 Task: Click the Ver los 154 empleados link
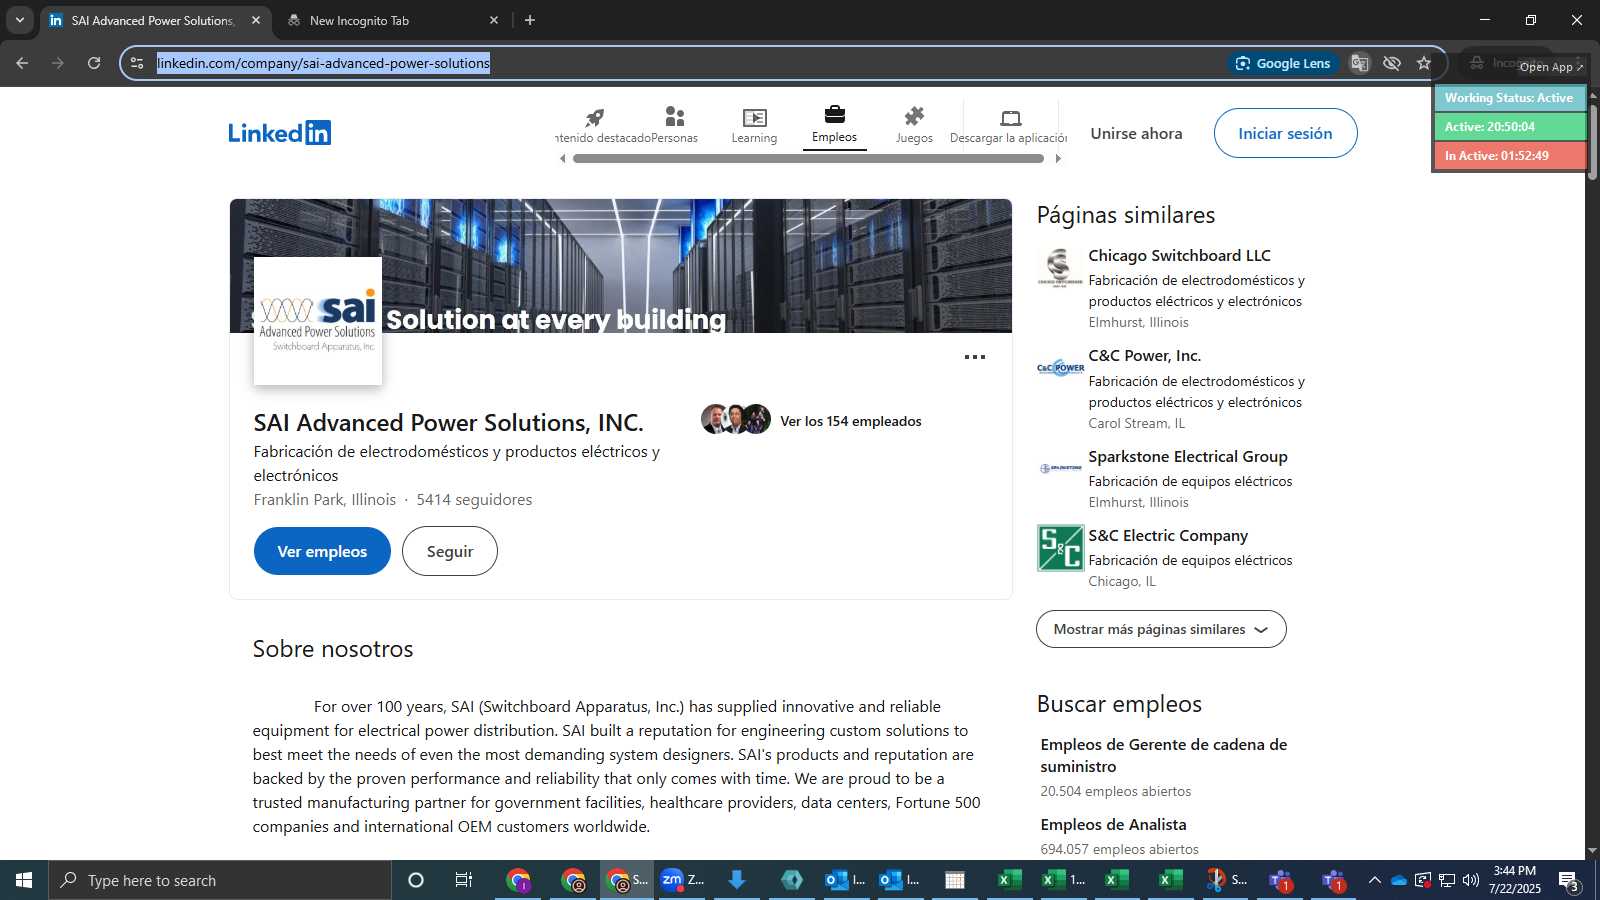point(850,421)
